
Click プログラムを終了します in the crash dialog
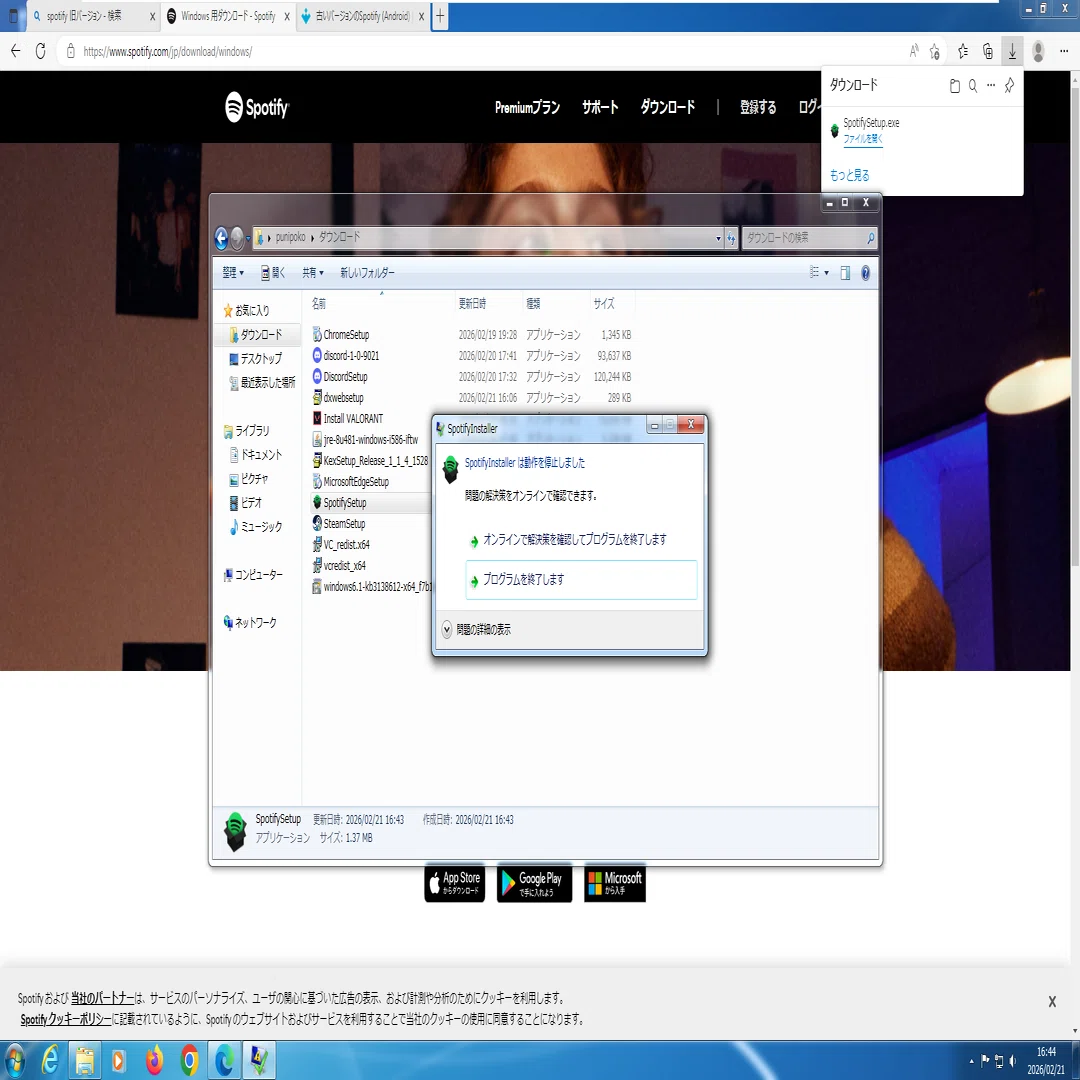[x=581, y=580]
